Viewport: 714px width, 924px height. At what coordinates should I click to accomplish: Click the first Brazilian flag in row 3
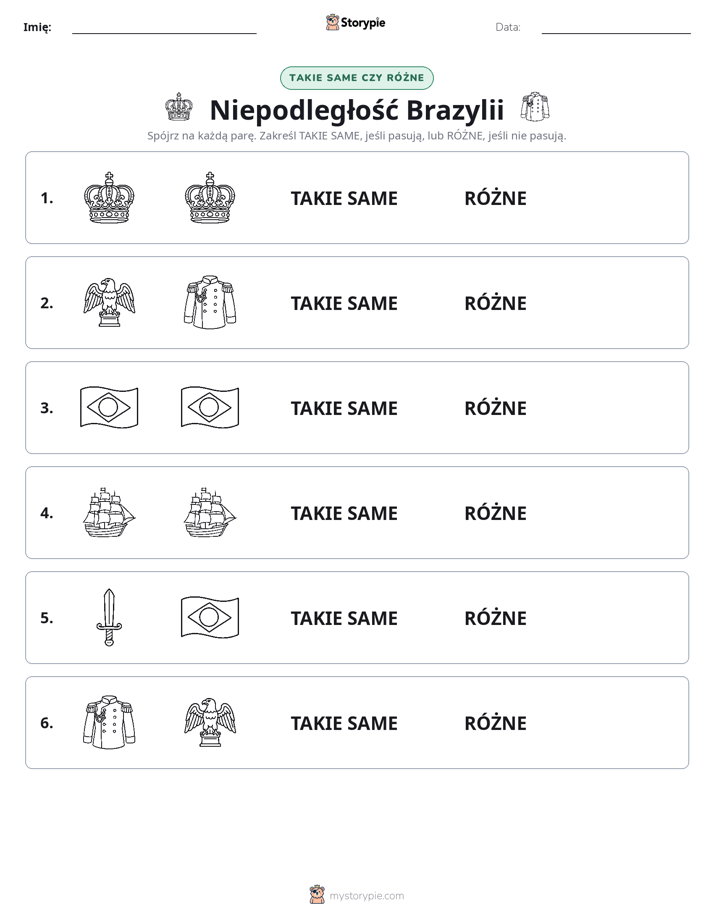(x=109, y=407)
